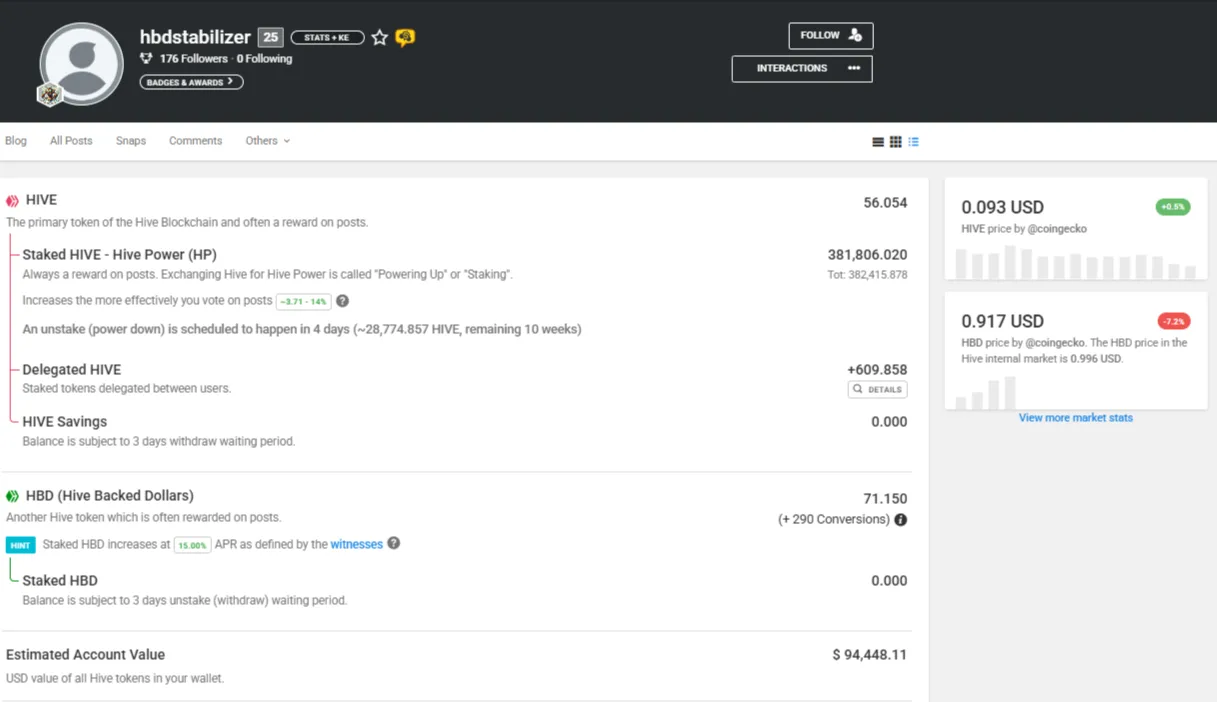Click the conversions info icon
The image size is (1217, 702).
coord(901,520)
